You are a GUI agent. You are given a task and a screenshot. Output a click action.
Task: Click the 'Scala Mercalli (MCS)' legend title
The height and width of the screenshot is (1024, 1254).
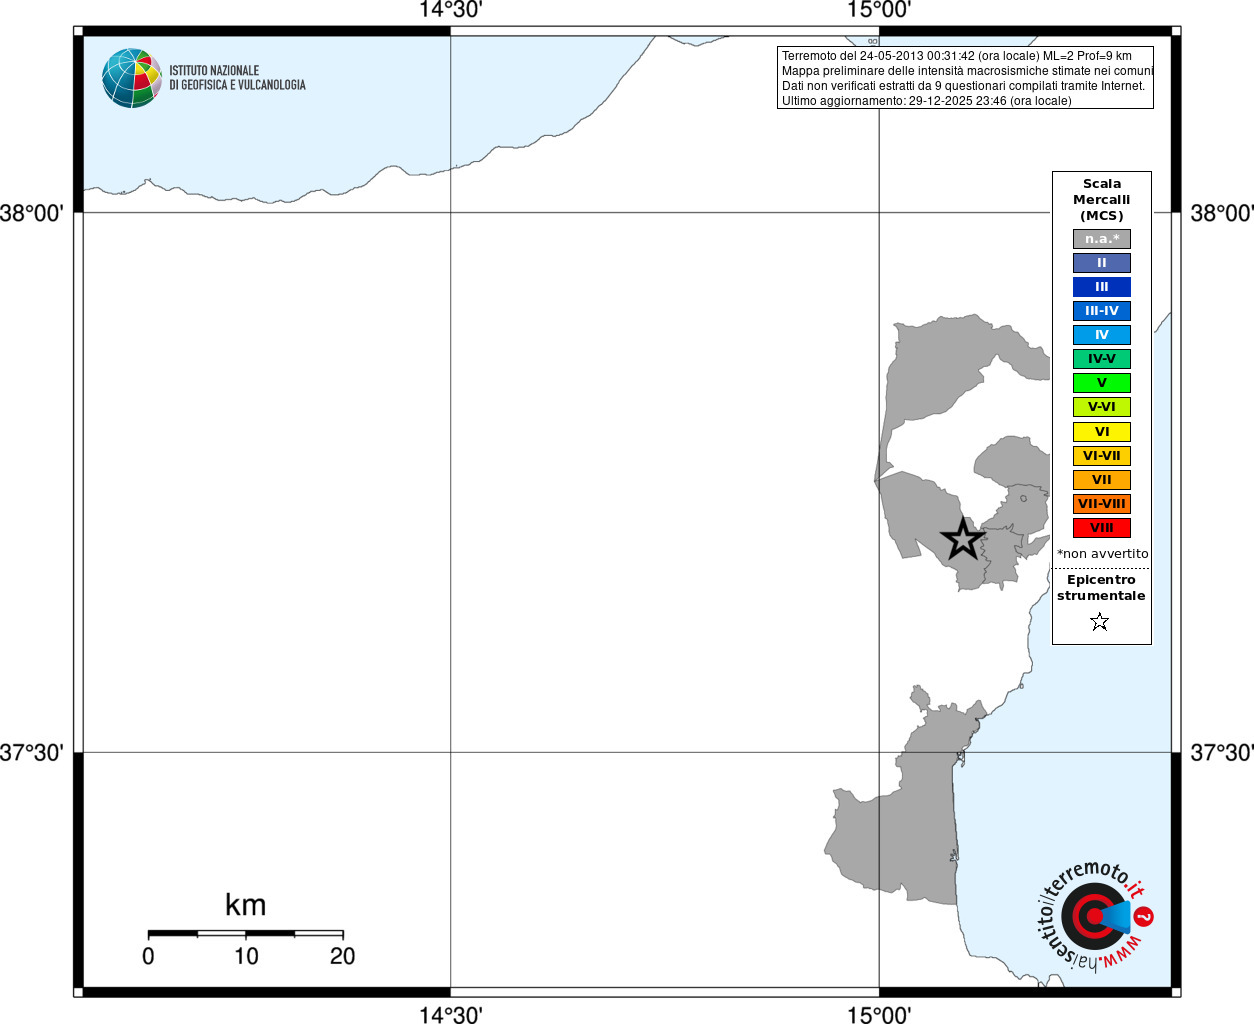click(1102, 200)
